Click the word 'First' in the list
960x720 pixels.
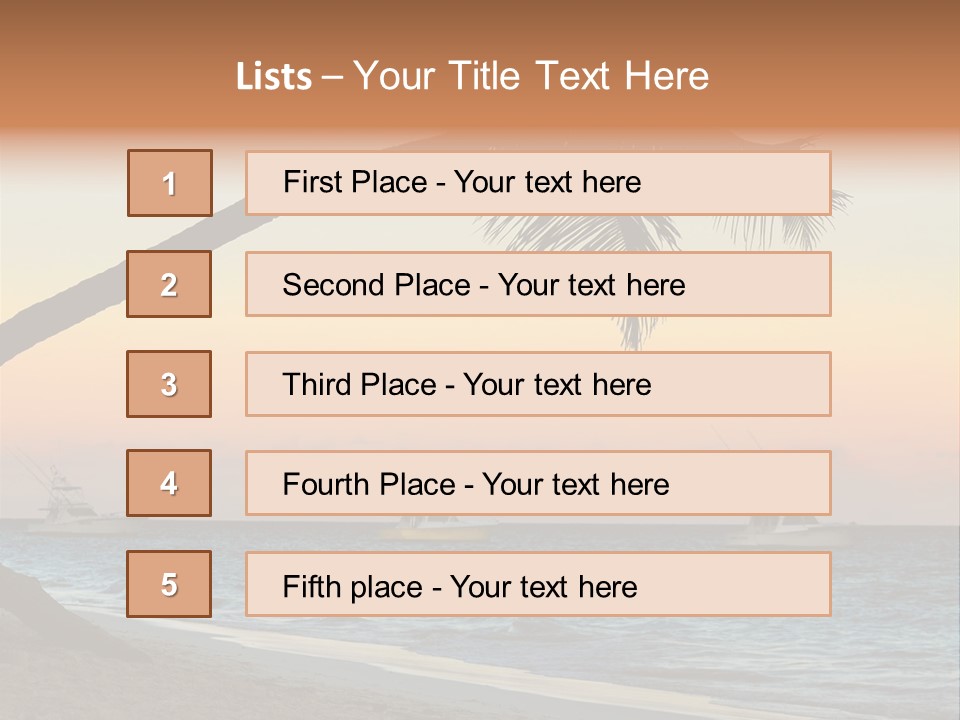312,182
